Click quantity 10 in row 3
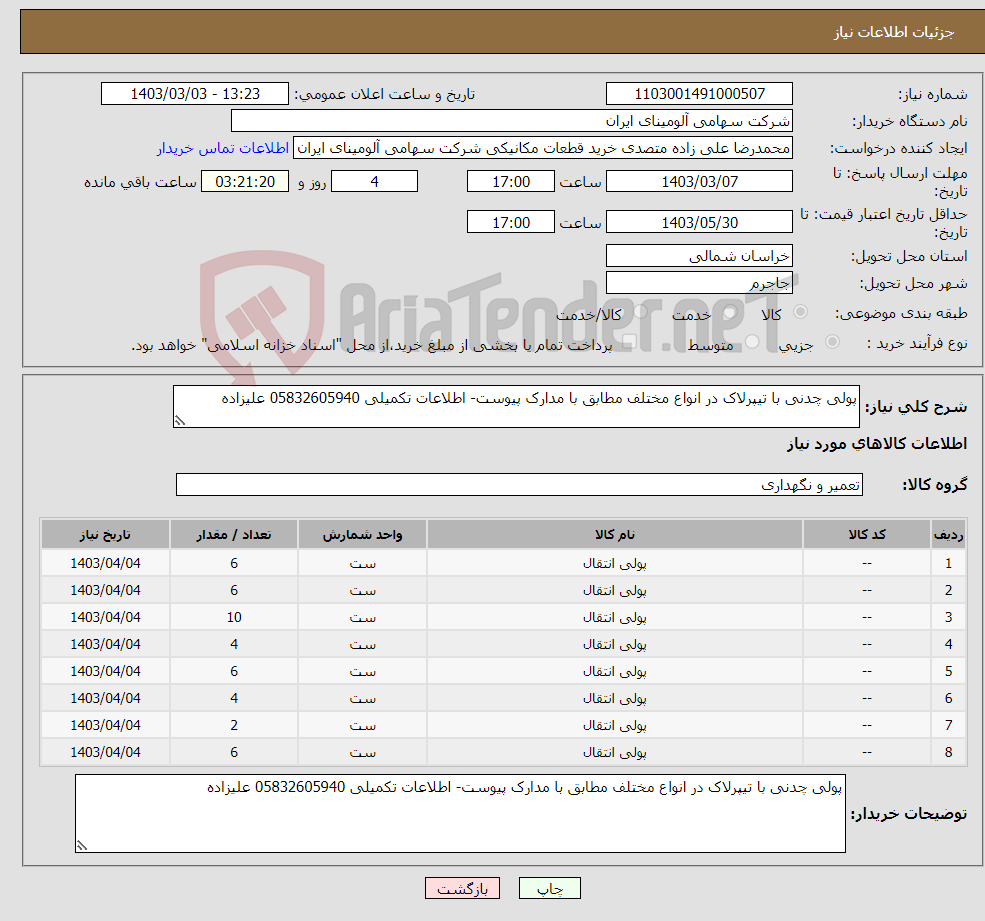This screenshot has width=985, height=921. [x=234, y=618]
